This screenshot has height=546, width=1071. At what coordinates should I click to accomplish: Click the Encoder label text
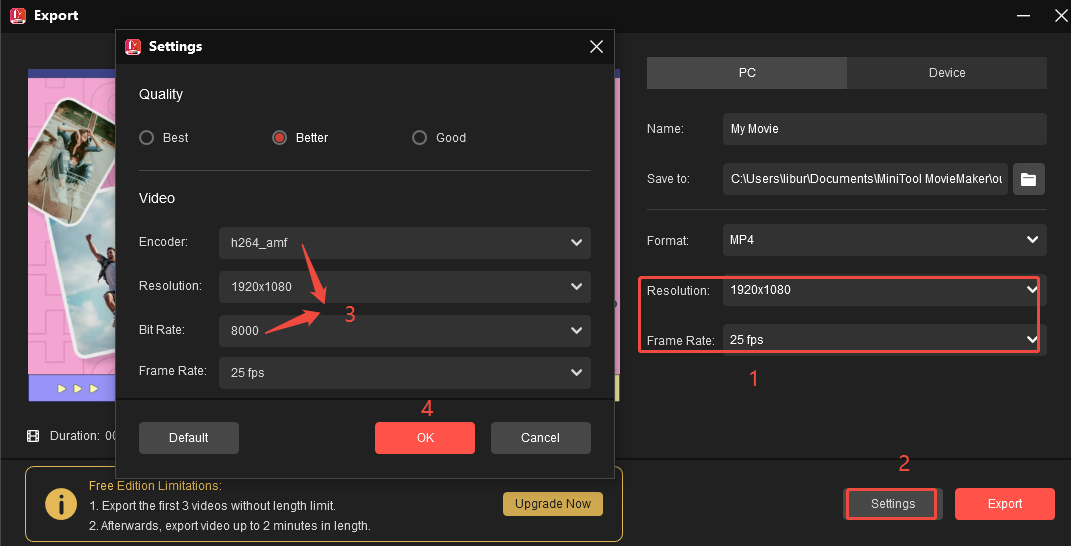pos(163,242)
